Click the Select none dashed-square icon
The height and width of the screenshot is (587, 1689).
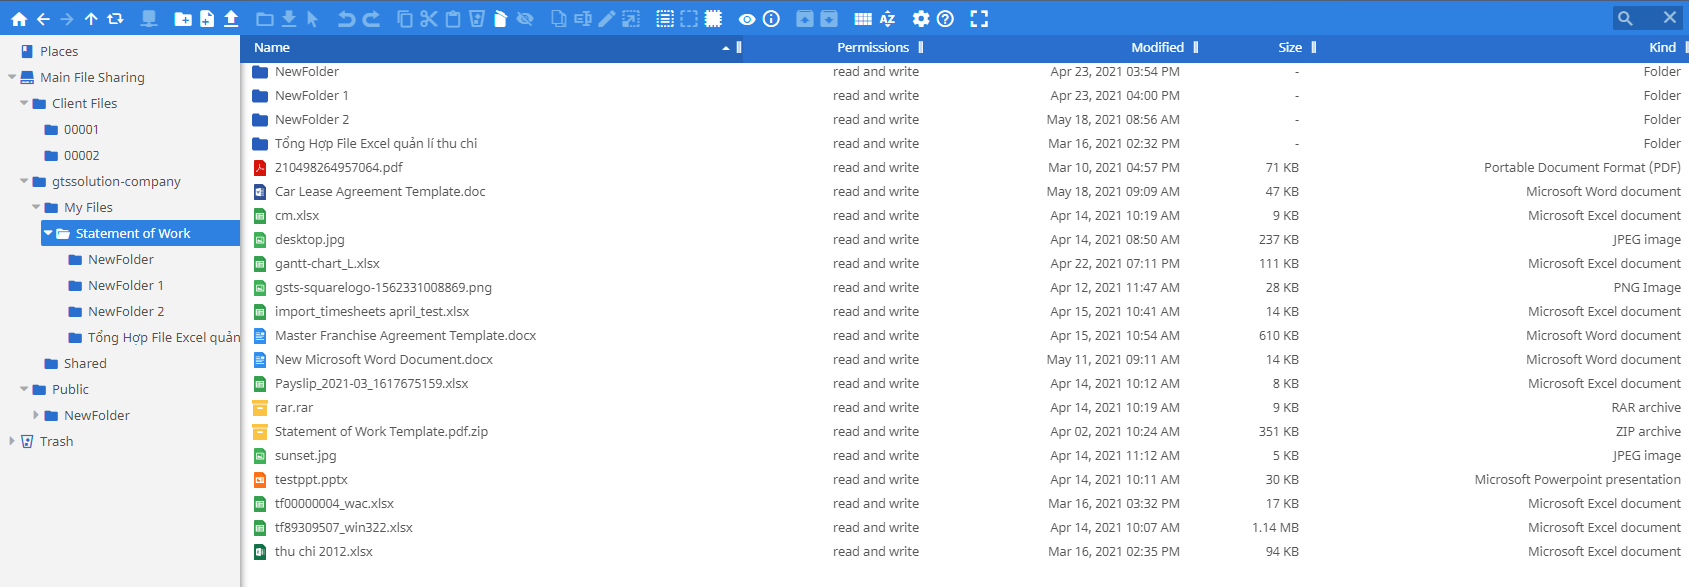click(689, 18)
